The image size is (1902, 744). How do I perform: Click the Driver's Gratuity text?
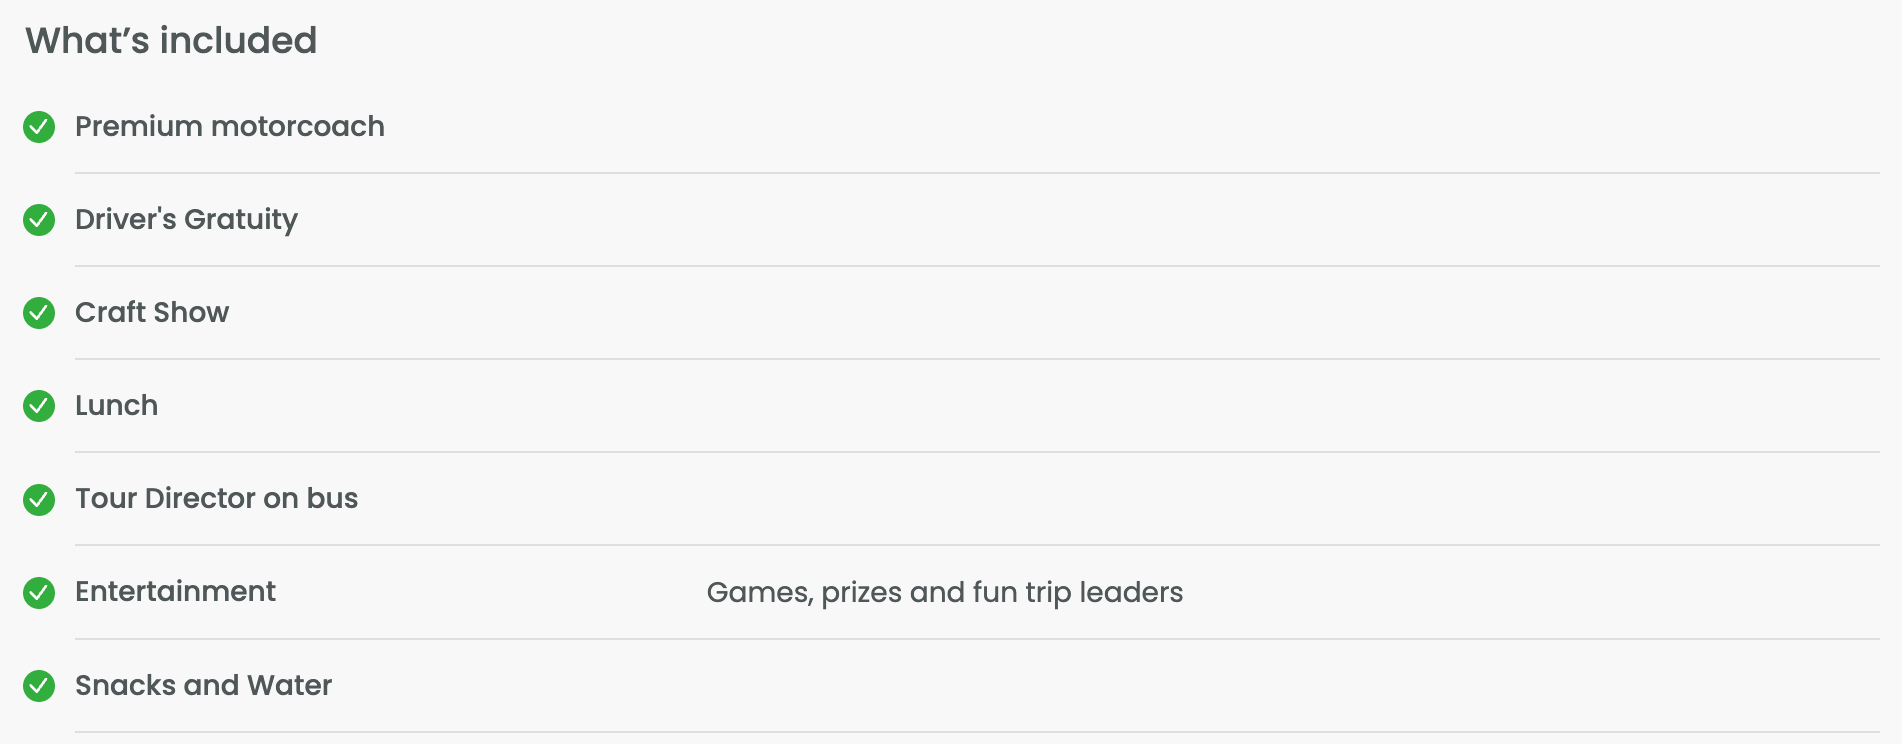click(186, 220)
